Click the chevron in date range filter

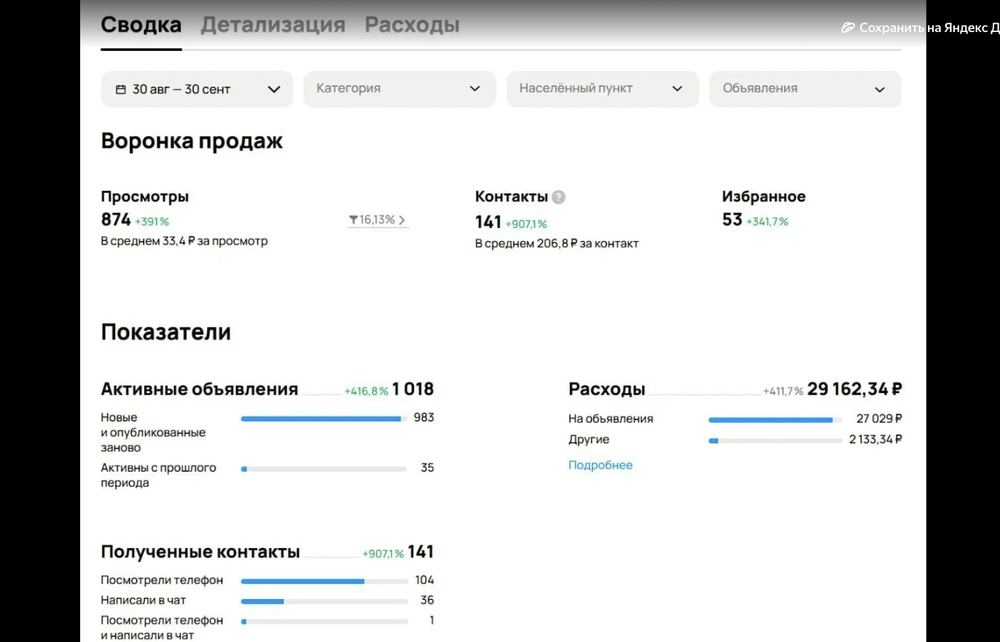click(x=274, y=89)
